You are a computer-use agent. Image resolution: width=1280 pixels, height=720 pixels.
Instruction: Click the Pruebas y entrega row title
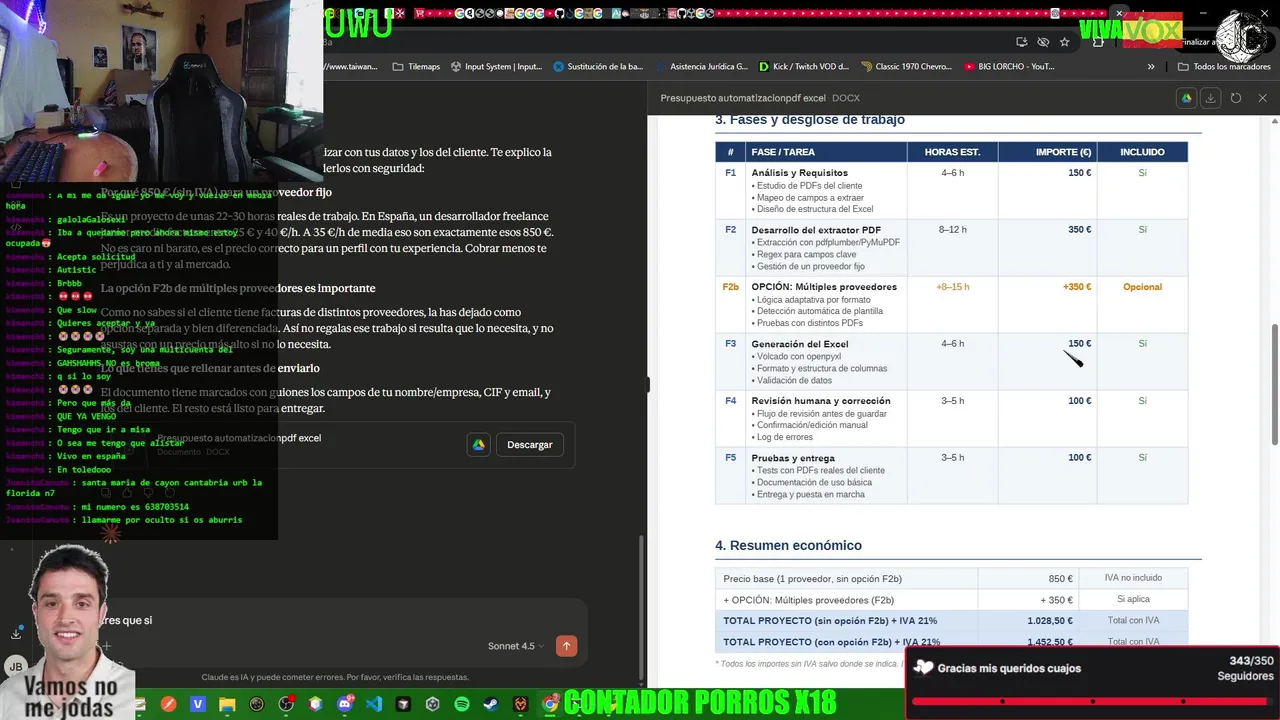793,458
